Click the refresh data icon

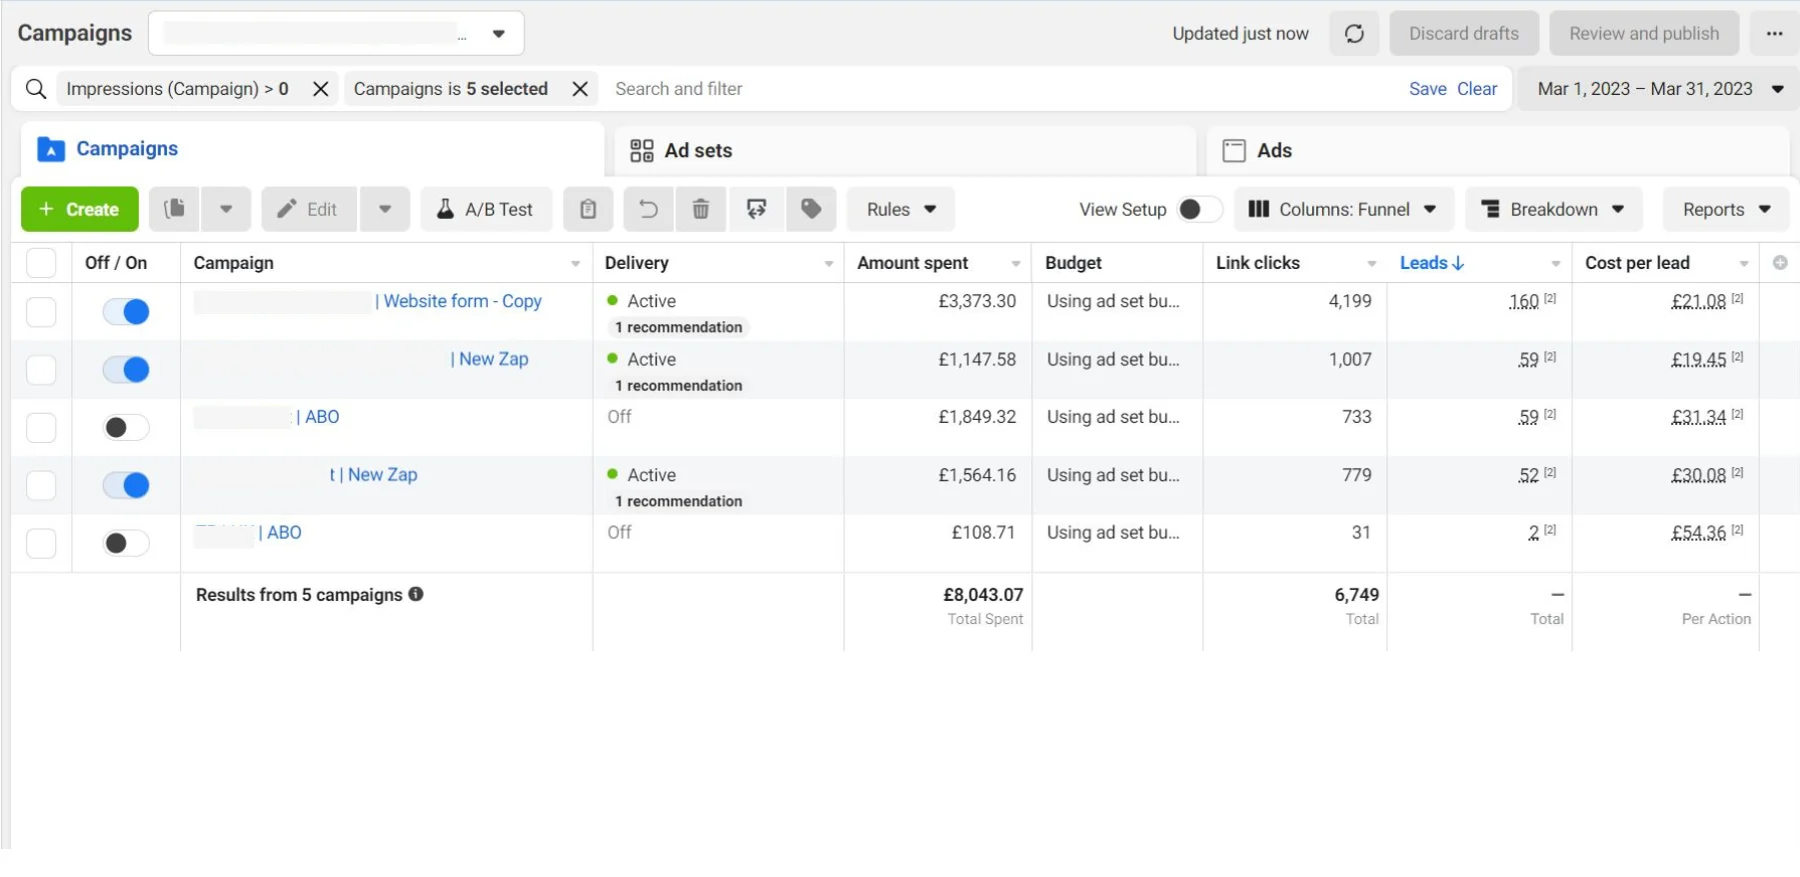pyautogui.click(x=1354, y=34)
